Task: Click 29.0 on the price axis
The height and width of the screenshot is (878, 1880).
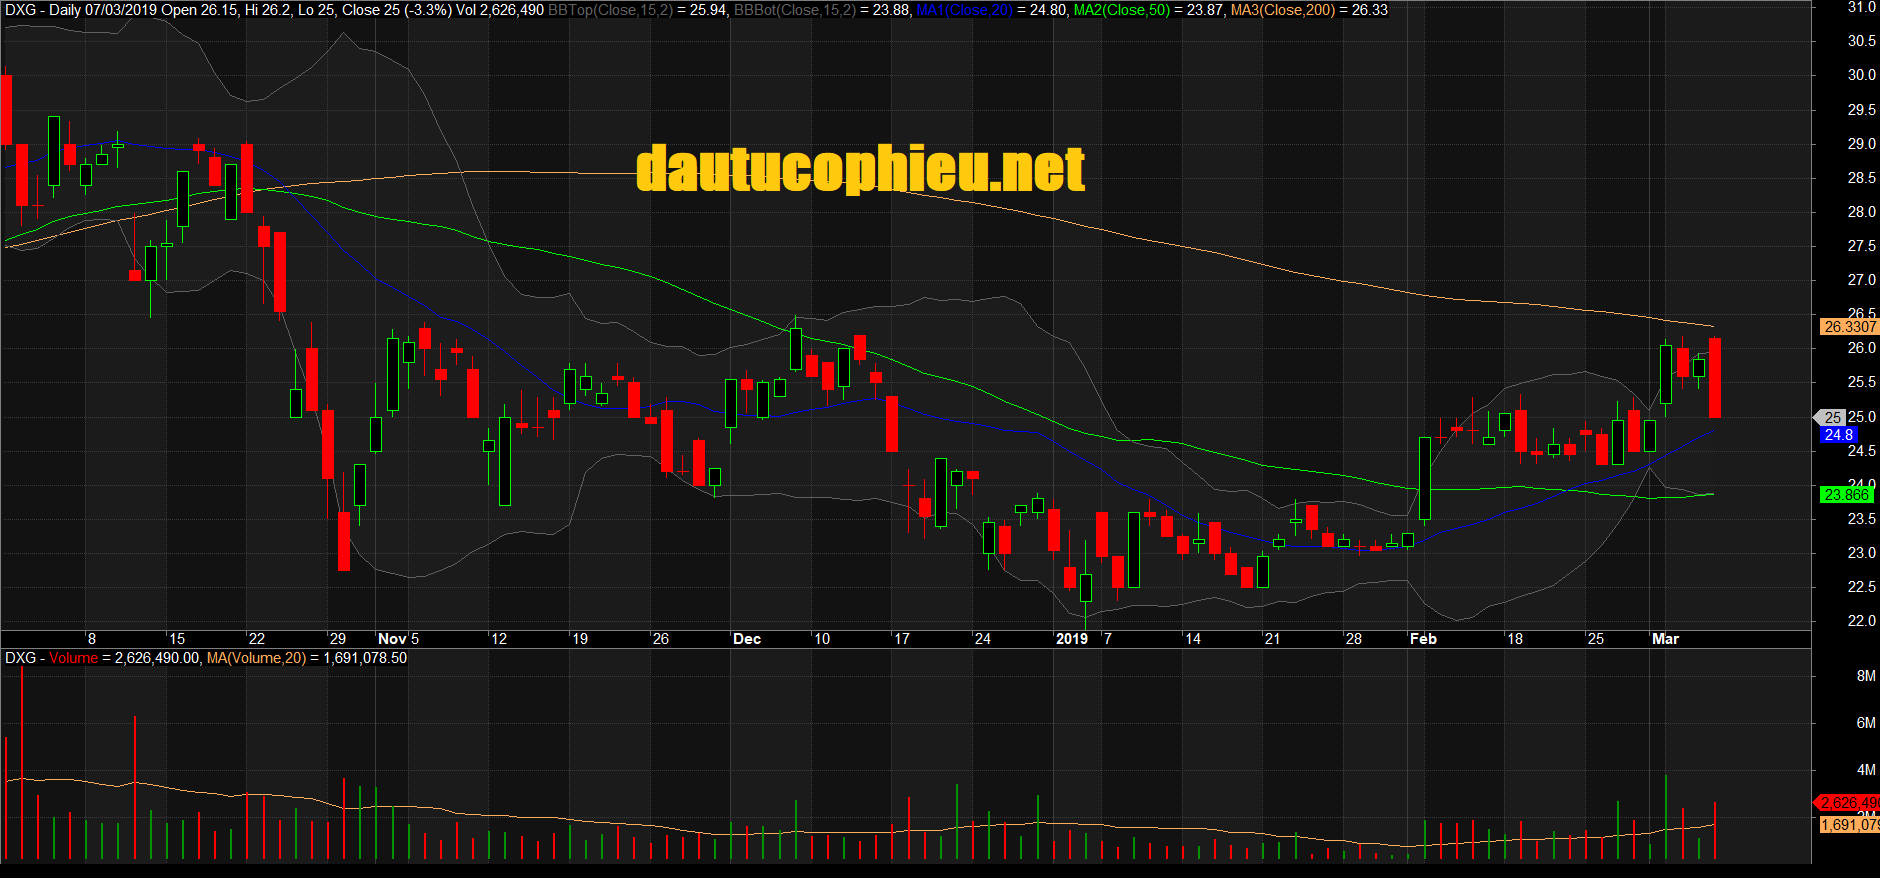Action: (x=1861, y=144)
